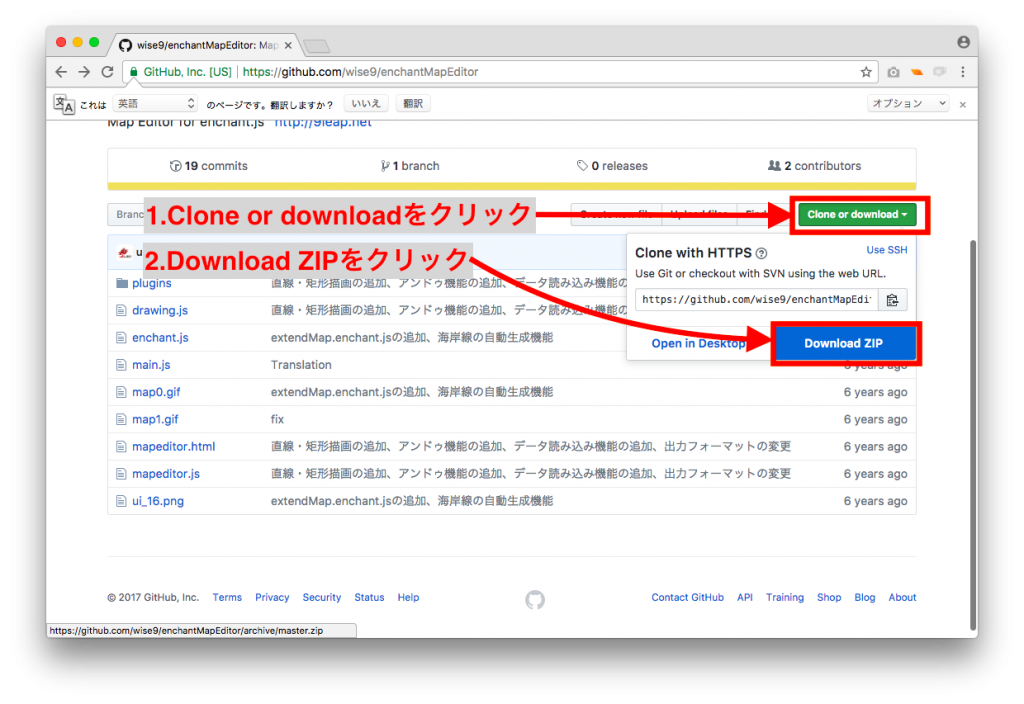Open the Branch selector dropdown
The height and width of the screenshot is (704, 1024).
point(126,214)
